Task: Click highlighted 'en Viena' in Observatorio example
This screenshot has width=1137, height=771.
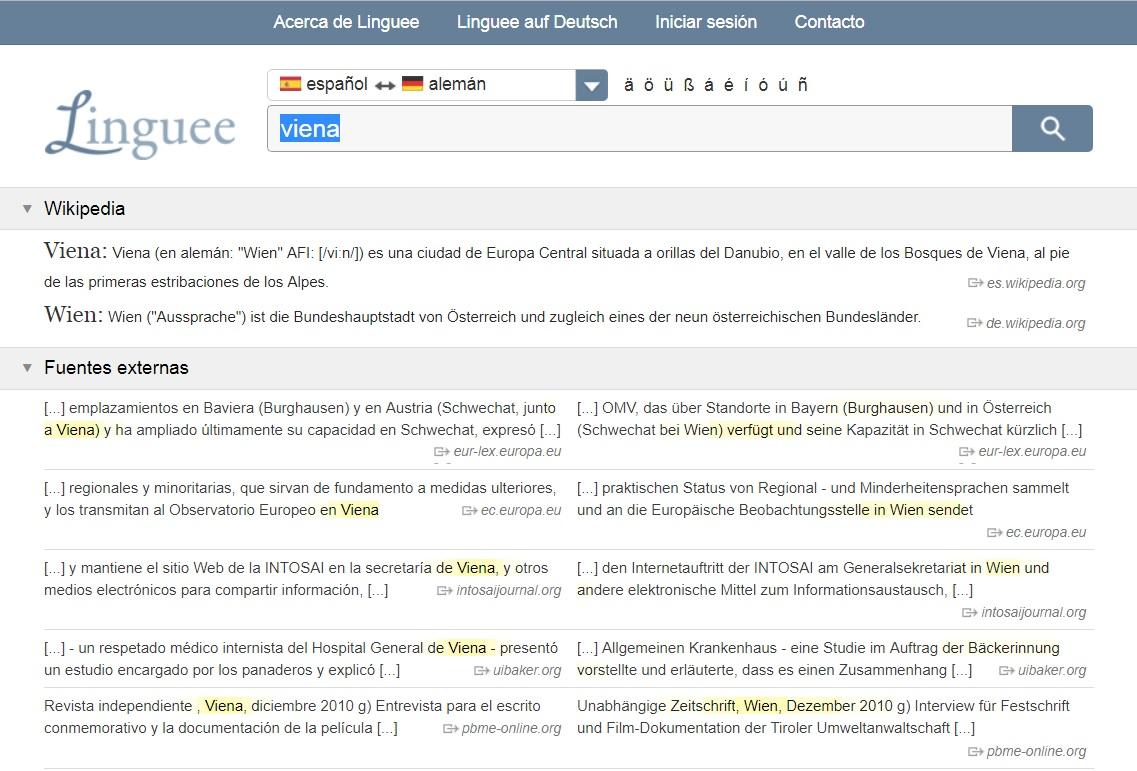Action: coord(350,510)
